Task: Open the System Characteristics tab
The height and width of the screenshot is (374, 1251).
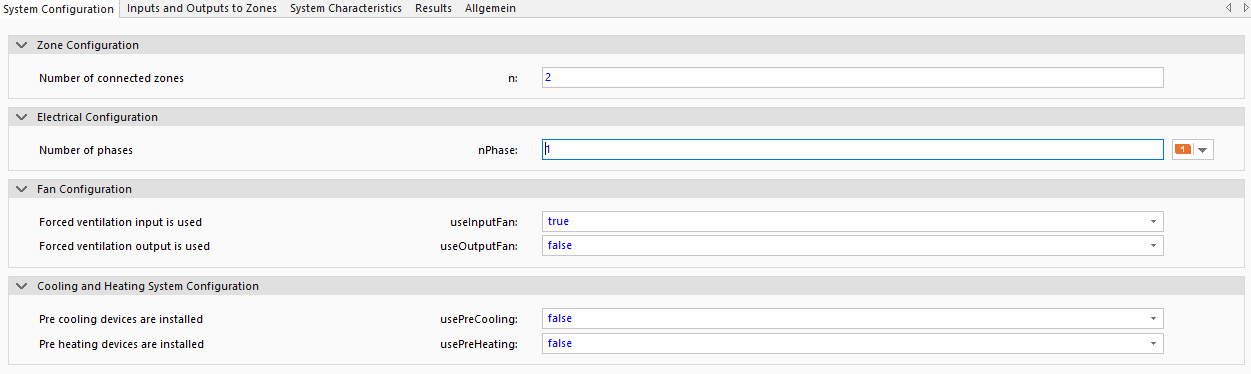Action: [346, 8]
